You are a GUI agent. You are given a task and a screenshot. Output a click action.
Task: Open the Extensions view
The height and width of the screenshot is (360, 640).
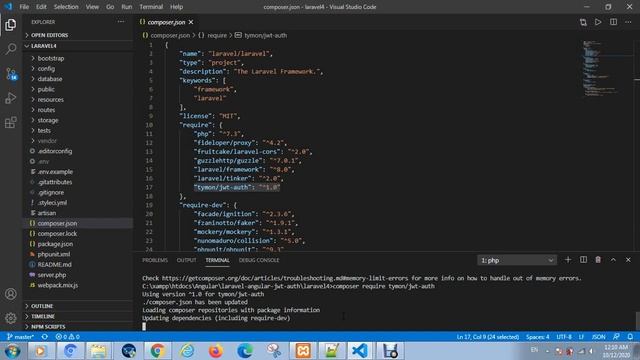pos(11,122)
